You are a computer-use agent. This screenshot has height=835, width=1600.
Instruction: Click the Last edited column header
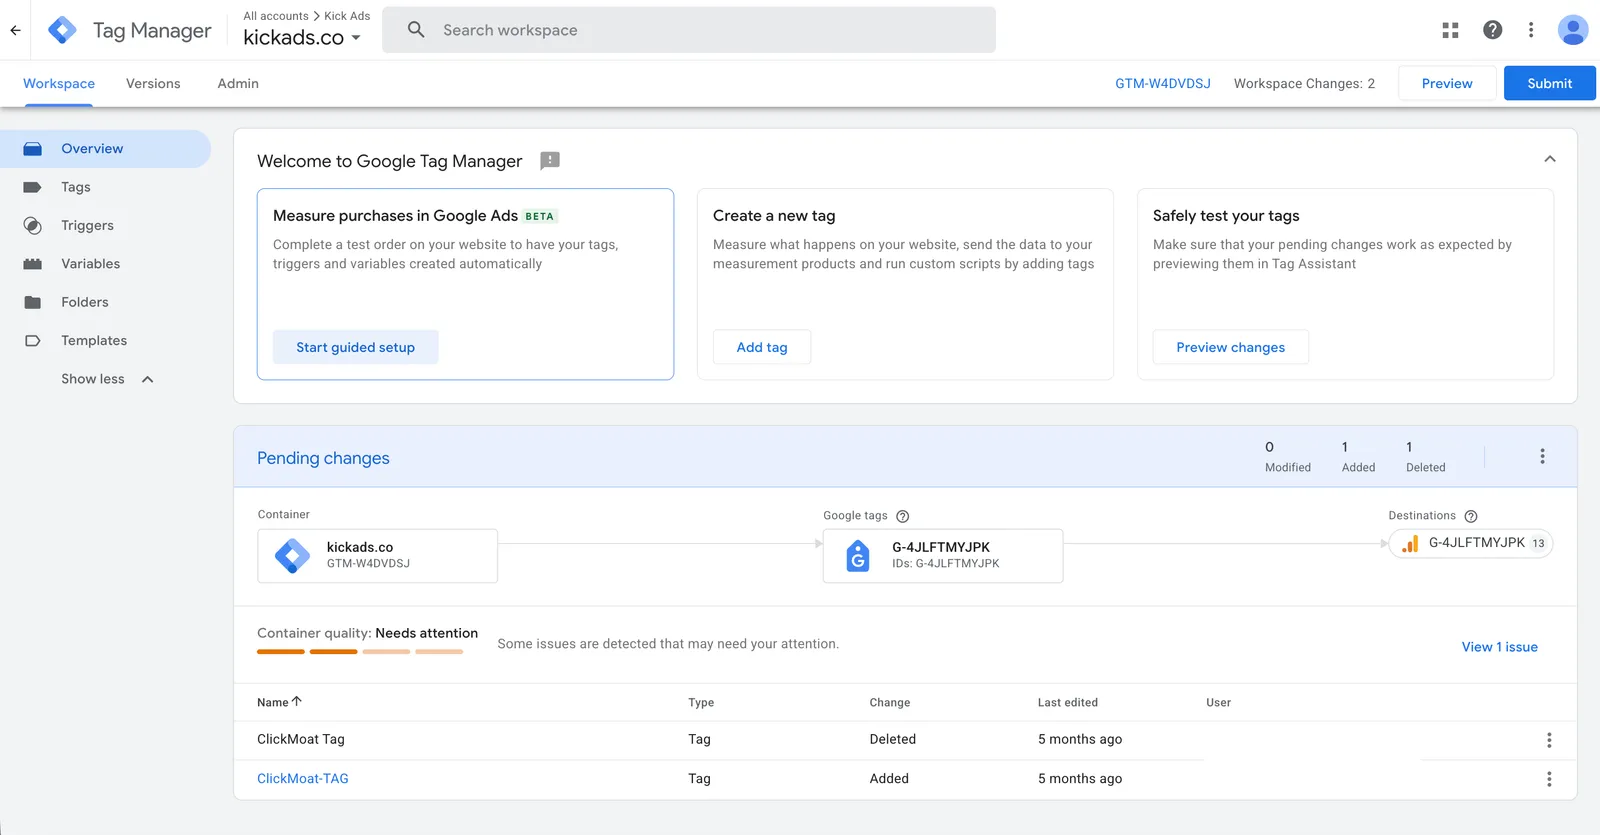click(1067, 703)
